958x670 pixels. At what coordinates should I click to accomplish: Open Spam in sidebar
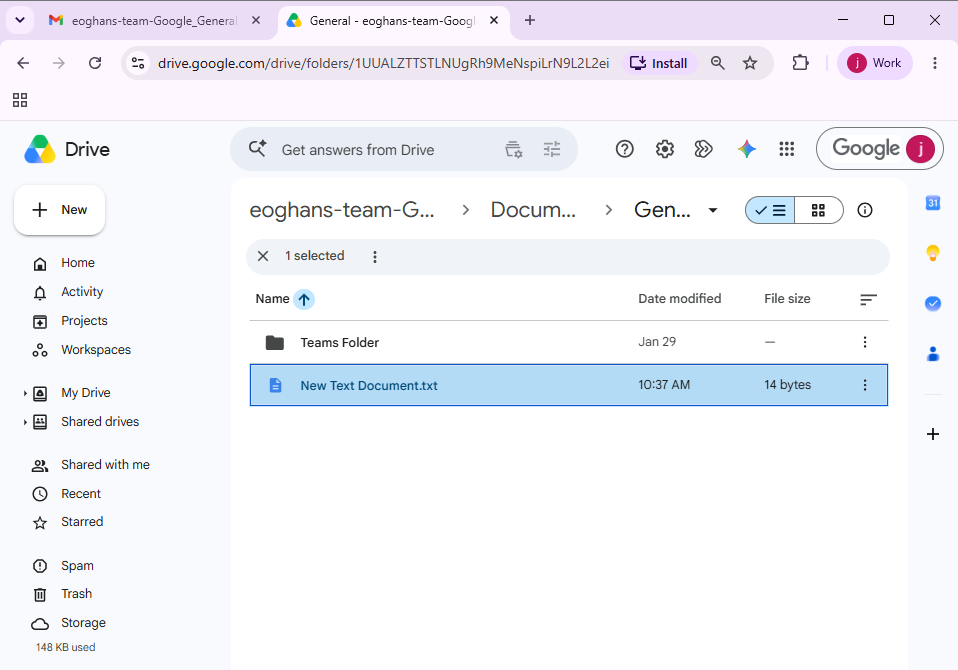pyautogui.click(x=77, y=566)
